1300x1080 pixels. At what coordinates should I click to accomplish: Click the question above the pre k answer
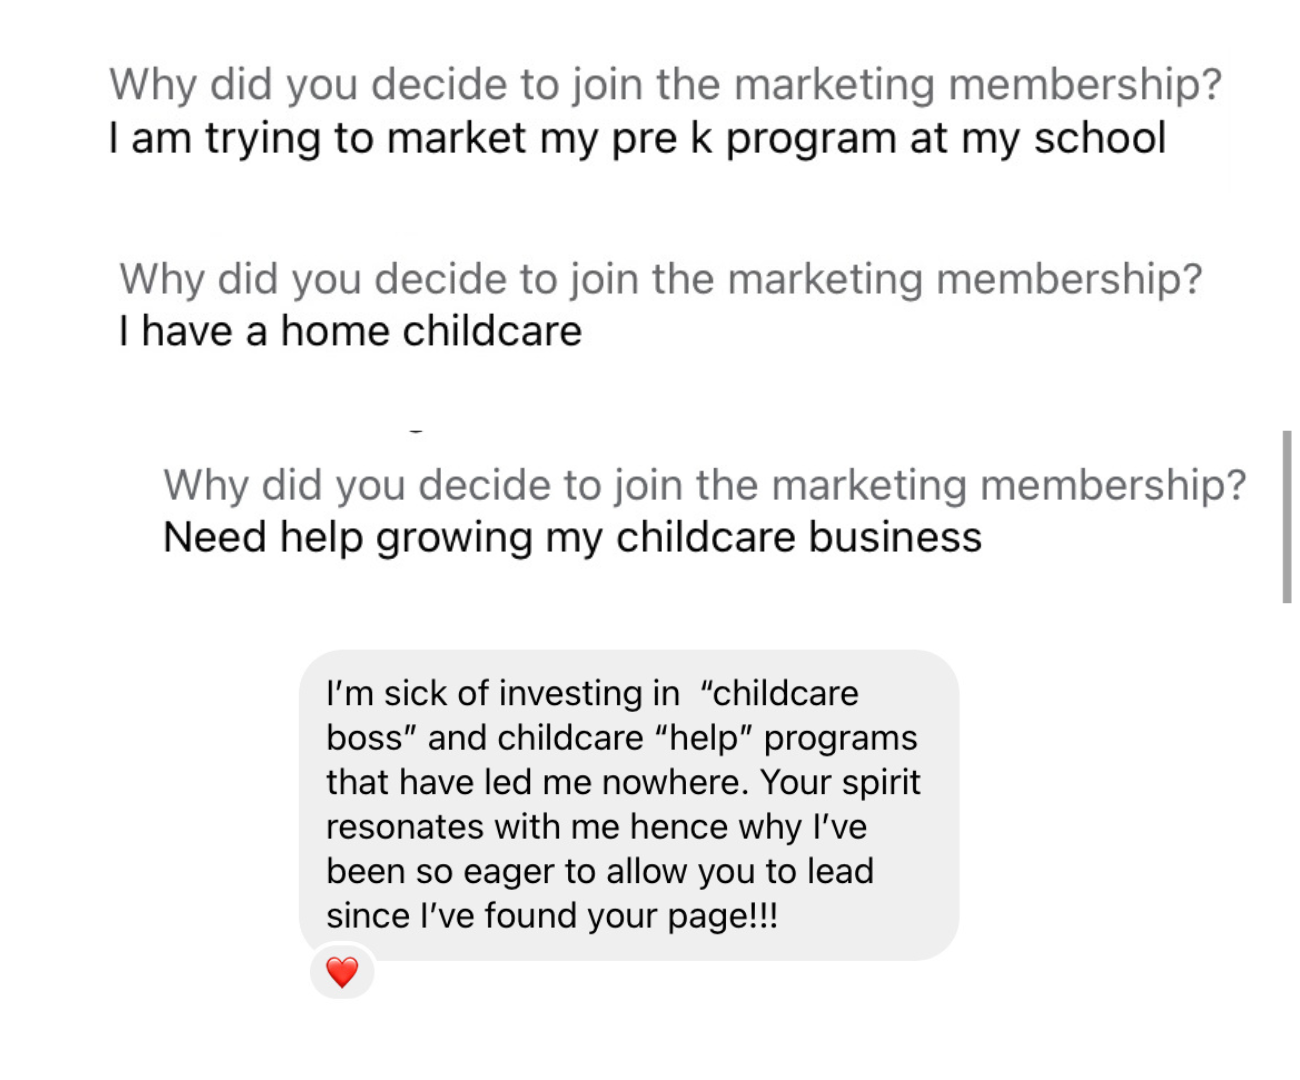665,84
